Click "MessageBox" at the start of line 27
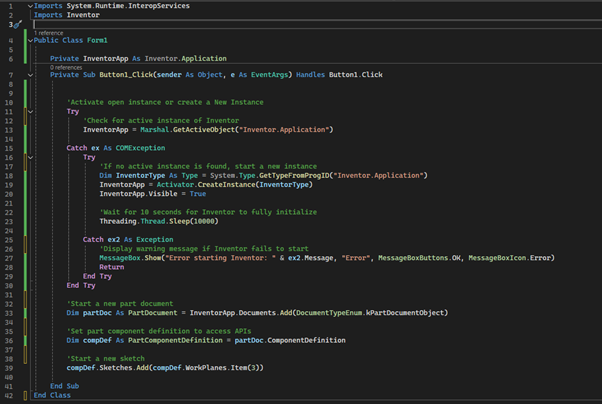This screenshot has height=404, width=602. [120, 258]
